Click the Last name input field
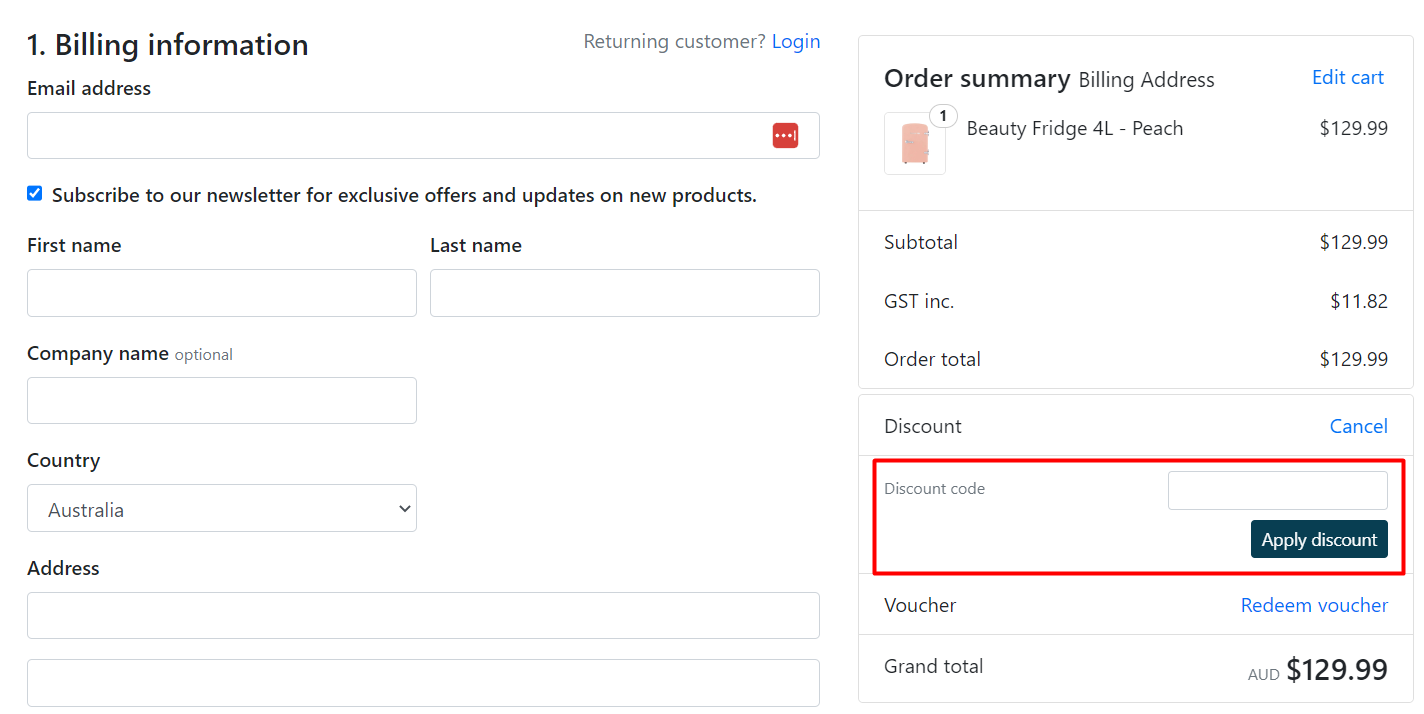The image size is (1424, 714). (x=625, y=293)
